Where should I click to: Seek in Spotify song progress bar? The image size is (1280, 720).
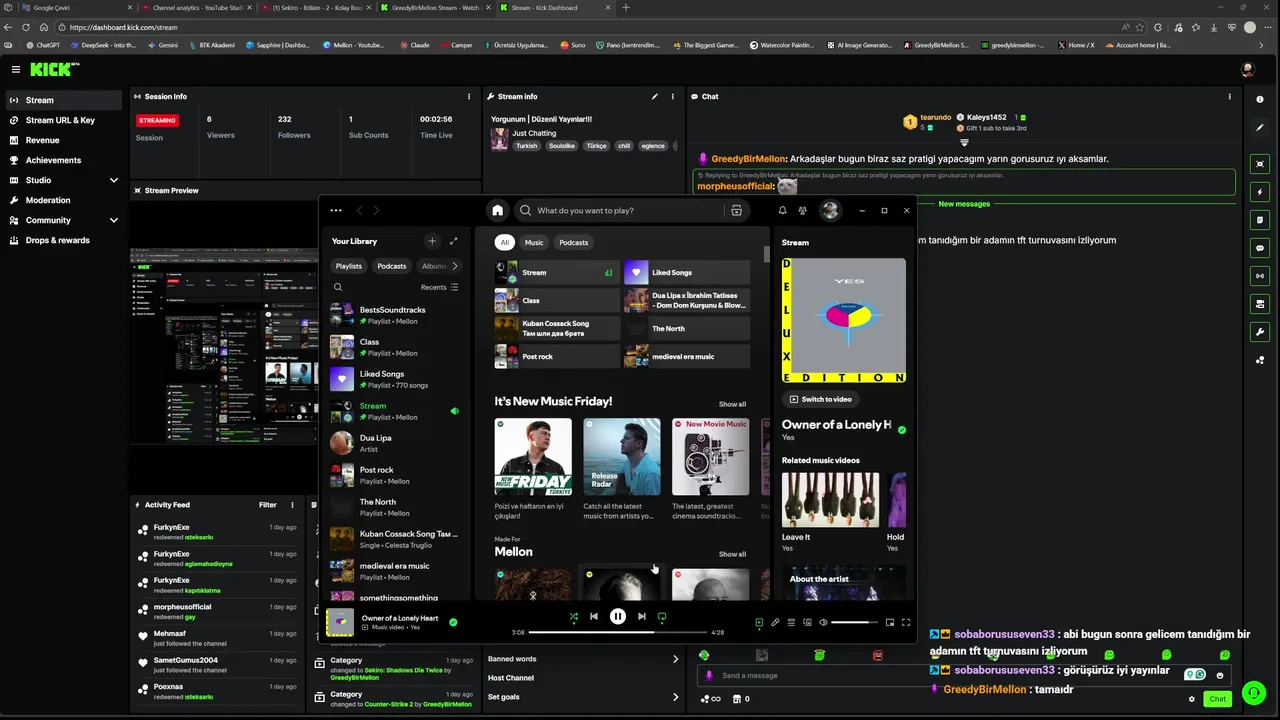tap(618, 632)
